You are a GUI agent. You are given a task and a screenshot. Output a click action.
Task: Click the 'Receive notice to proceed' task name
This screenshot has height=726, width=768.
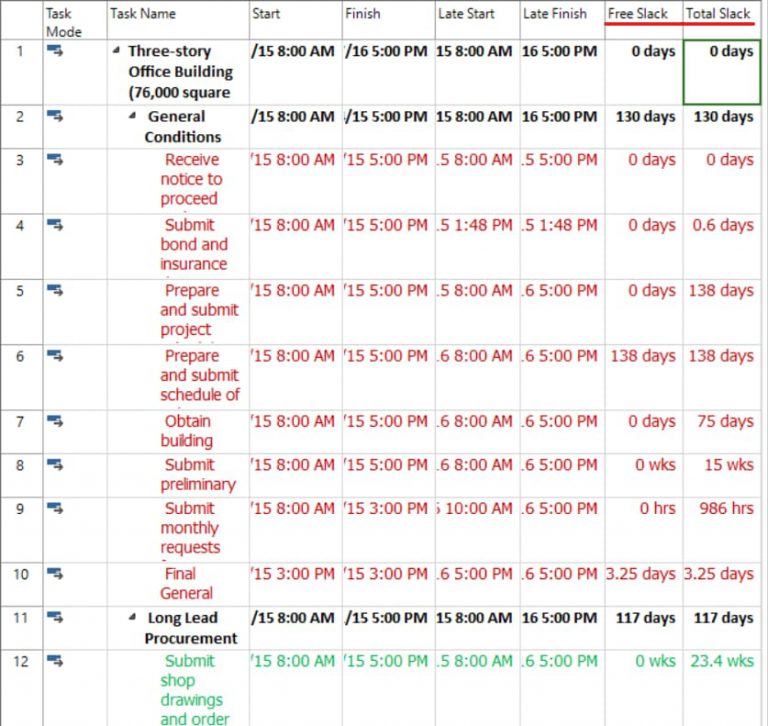pyautogui.click(x=190, y=179)
